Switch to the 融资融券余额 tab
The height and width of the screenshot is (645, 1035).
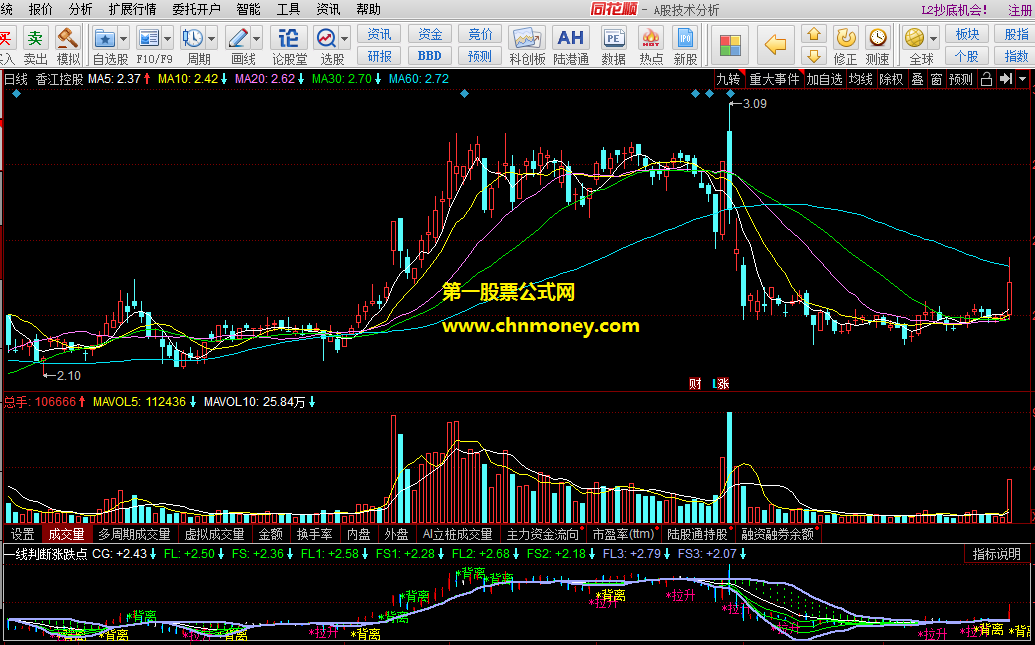[x=777, y=534]
